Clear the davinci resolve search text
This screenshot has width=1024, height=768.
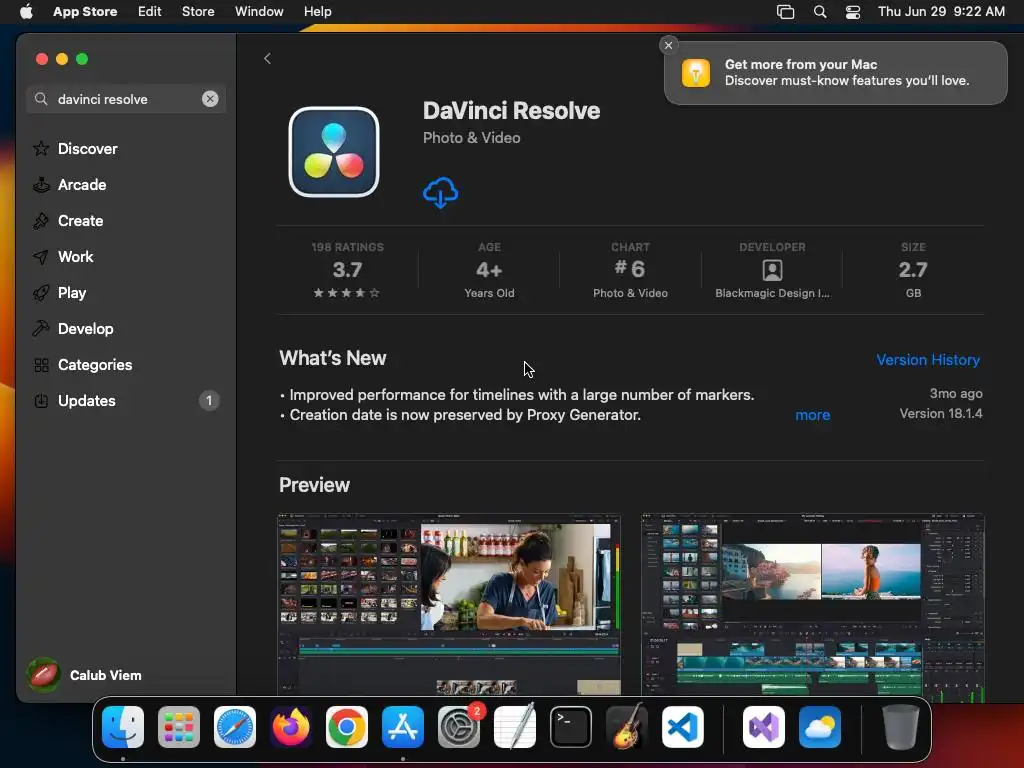tap(210, 99)
